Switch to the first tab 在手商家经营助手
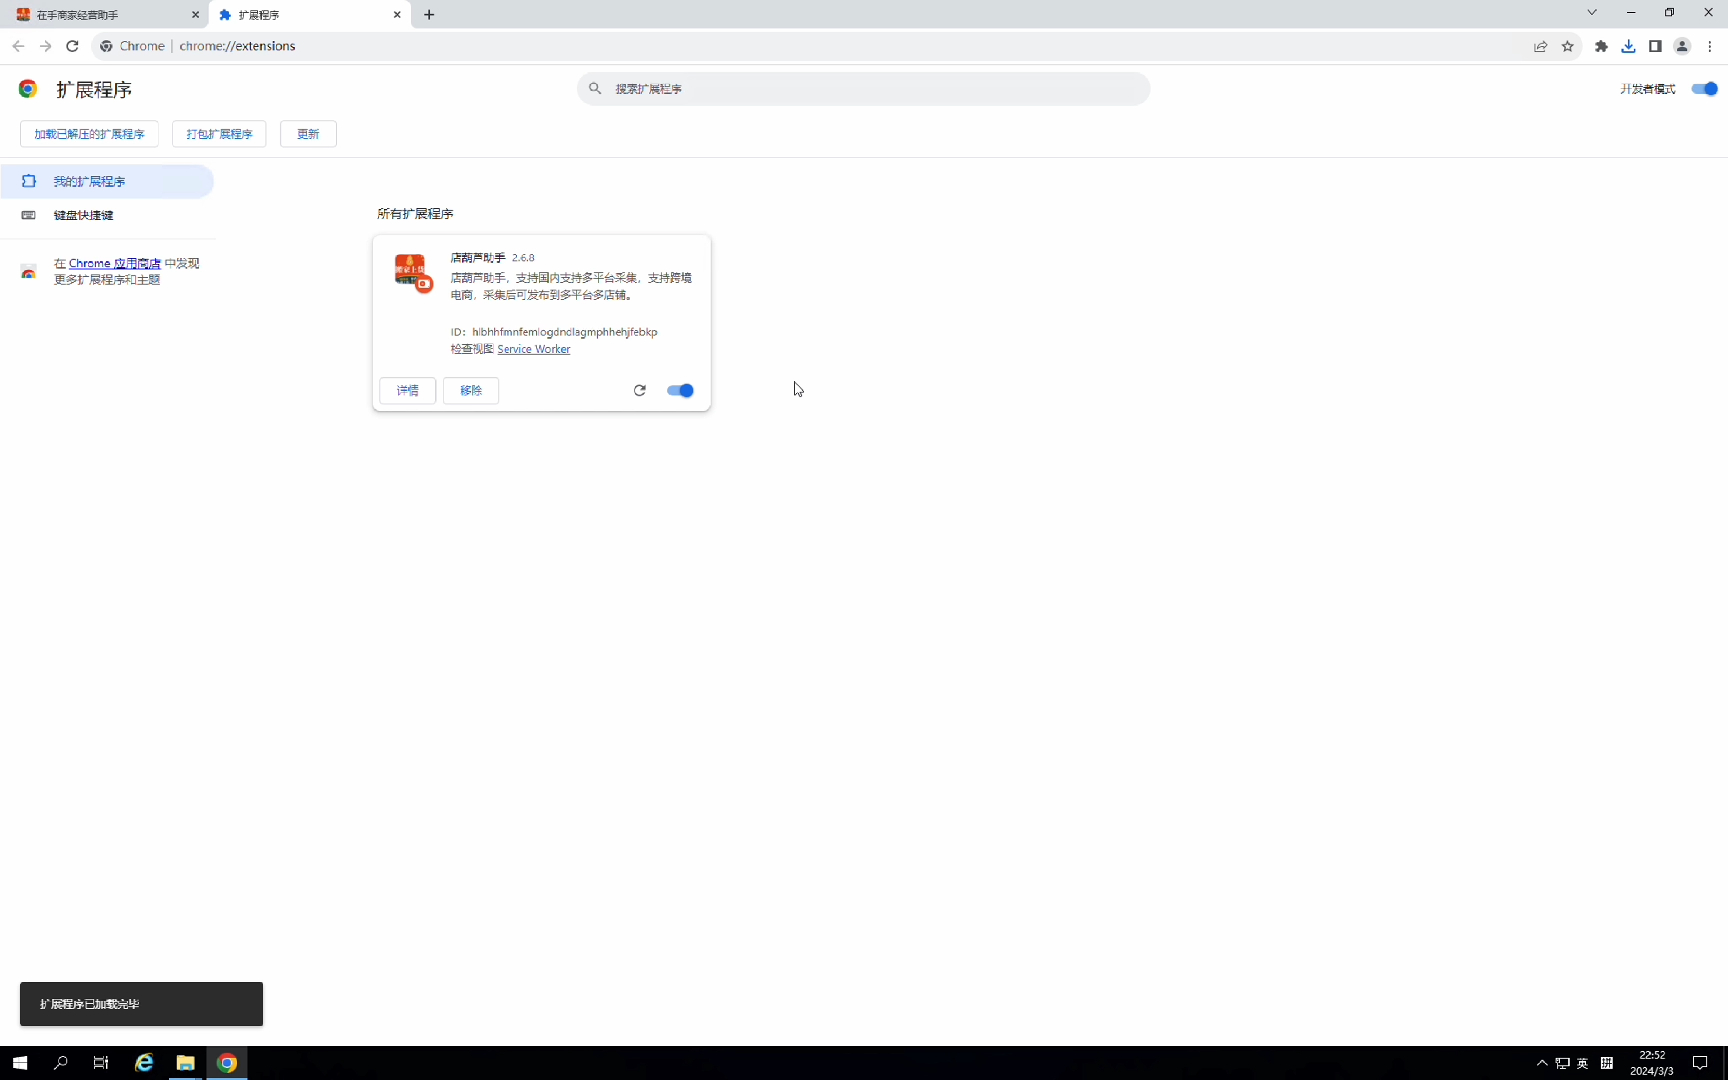Viewport: 1728px width, 1080px height. point(107,15)
